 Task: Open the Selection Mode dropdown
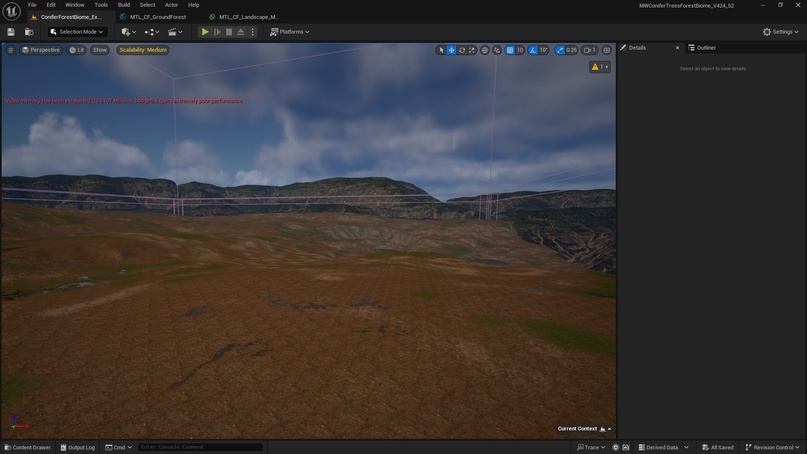(x=78, y=32)
